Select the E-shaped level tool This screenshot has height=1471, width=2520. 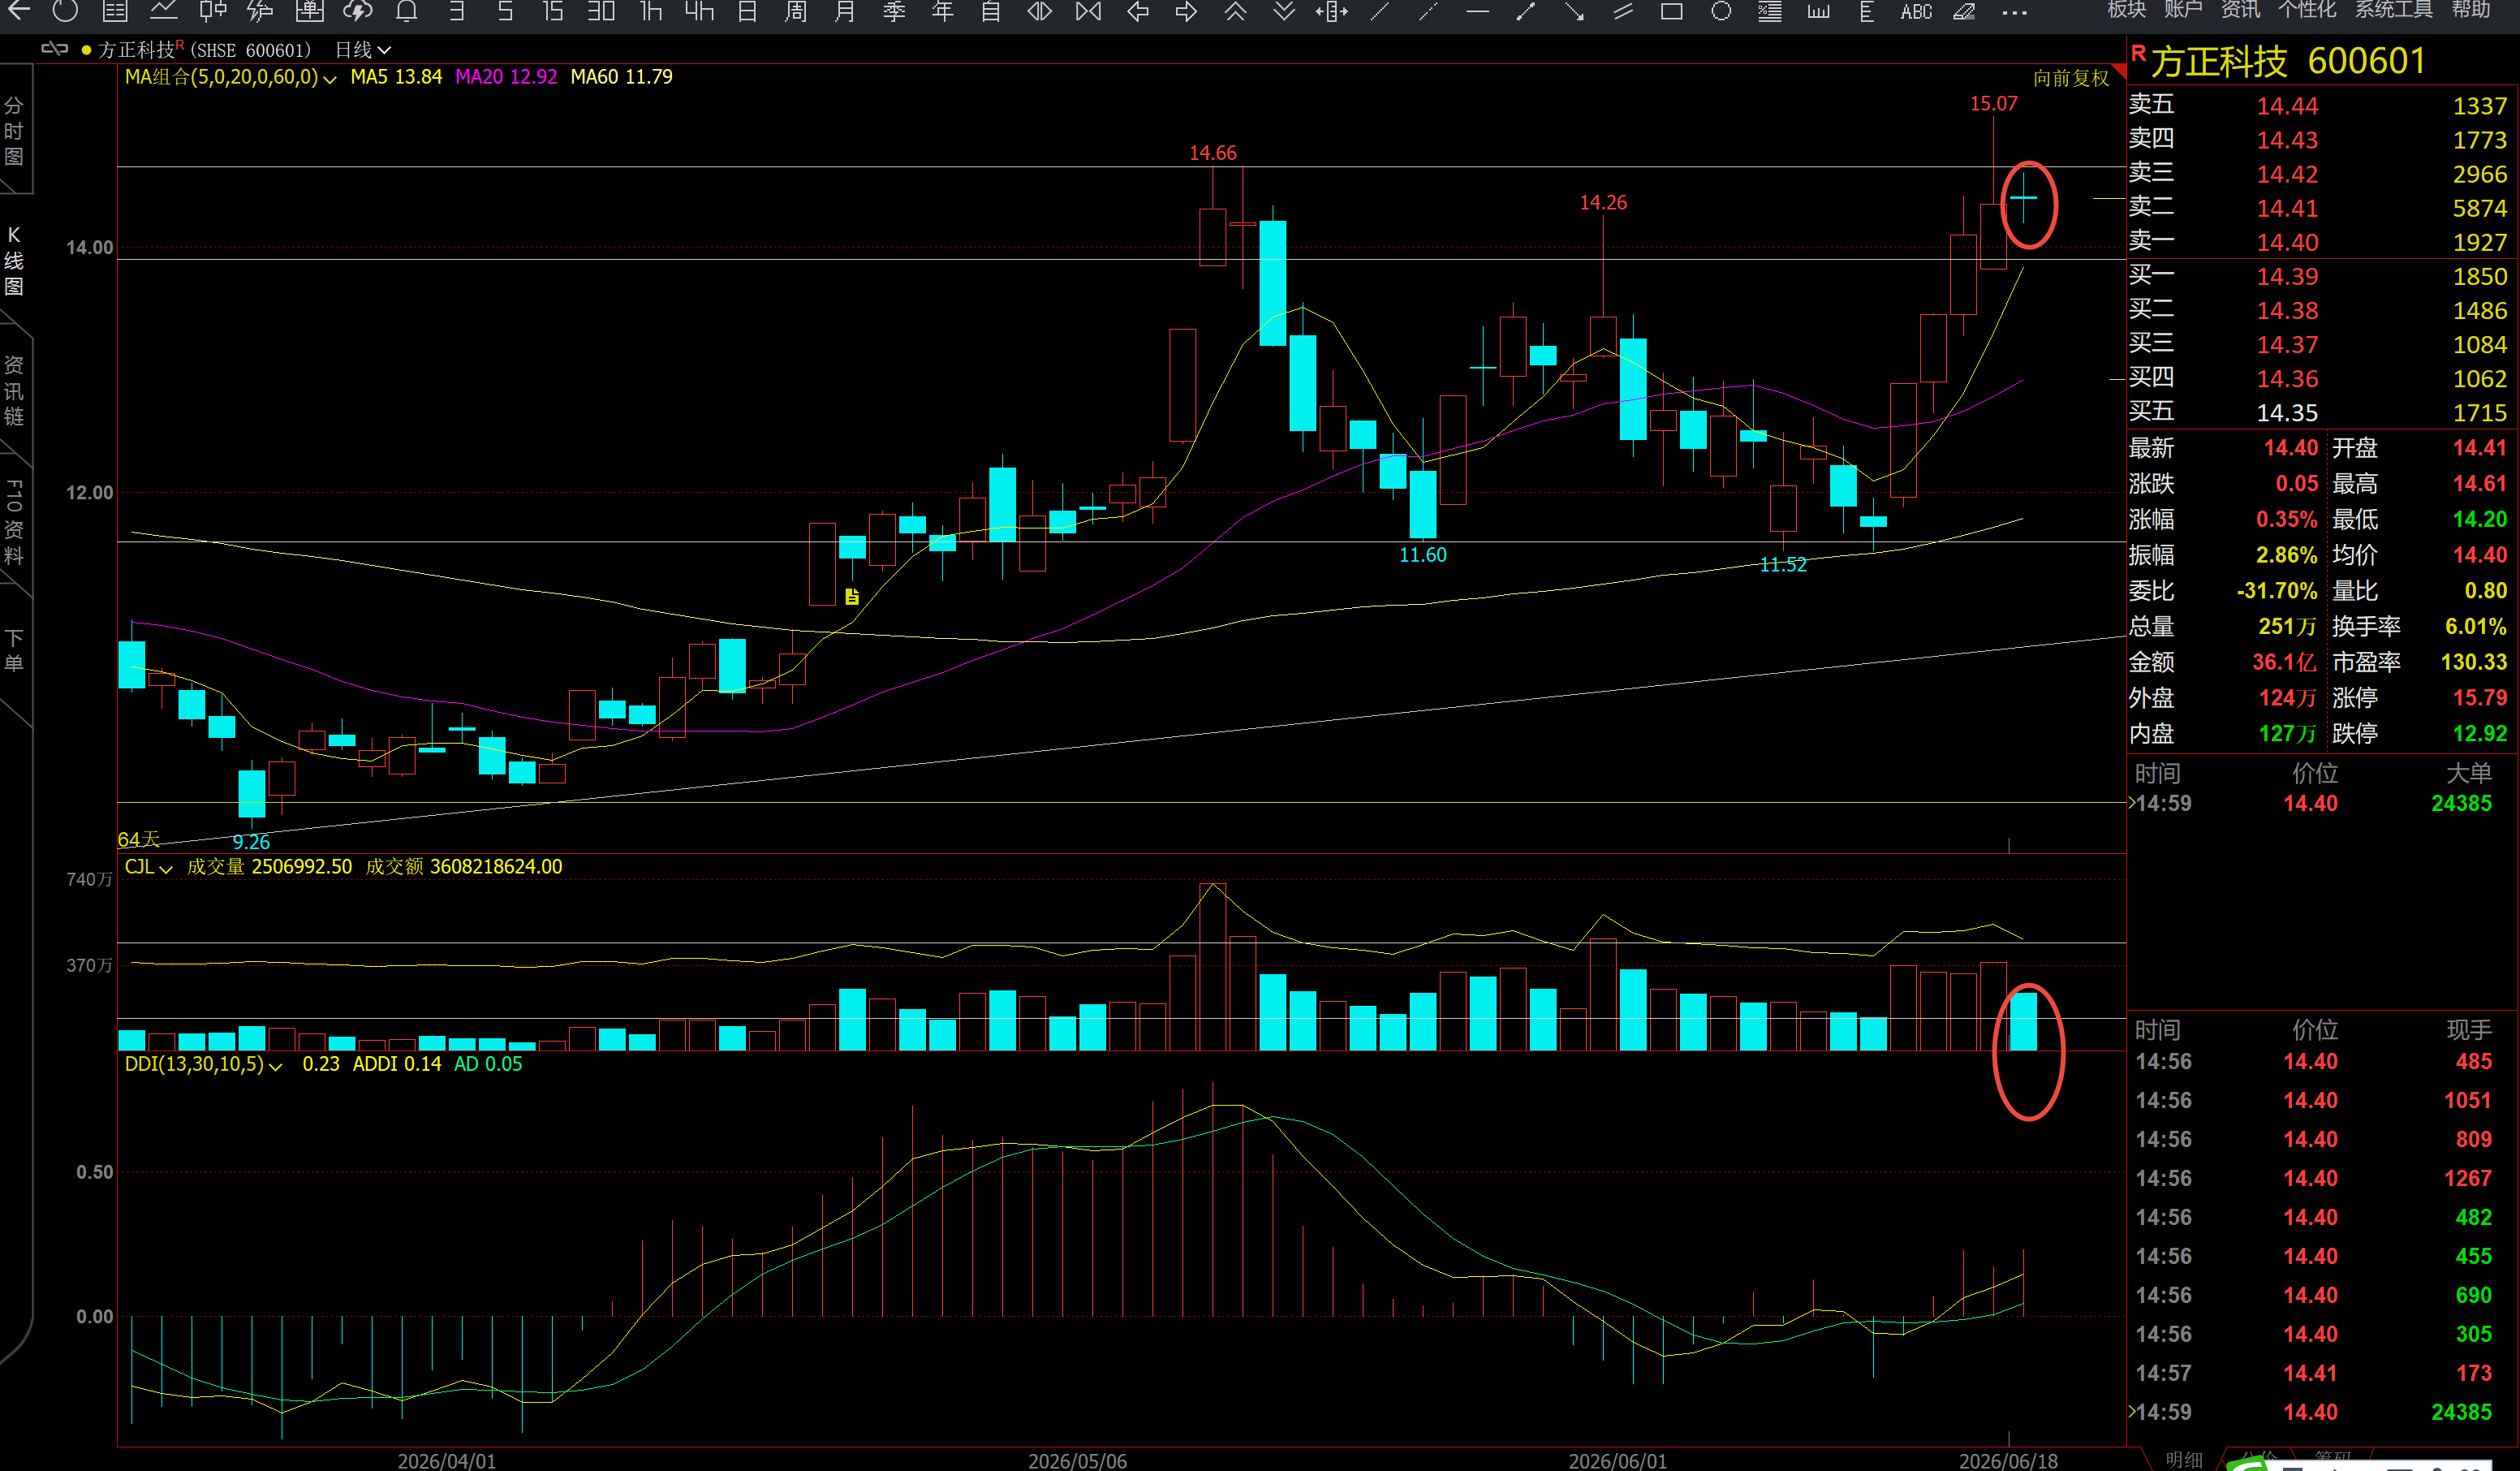[x=1866, y=11]
